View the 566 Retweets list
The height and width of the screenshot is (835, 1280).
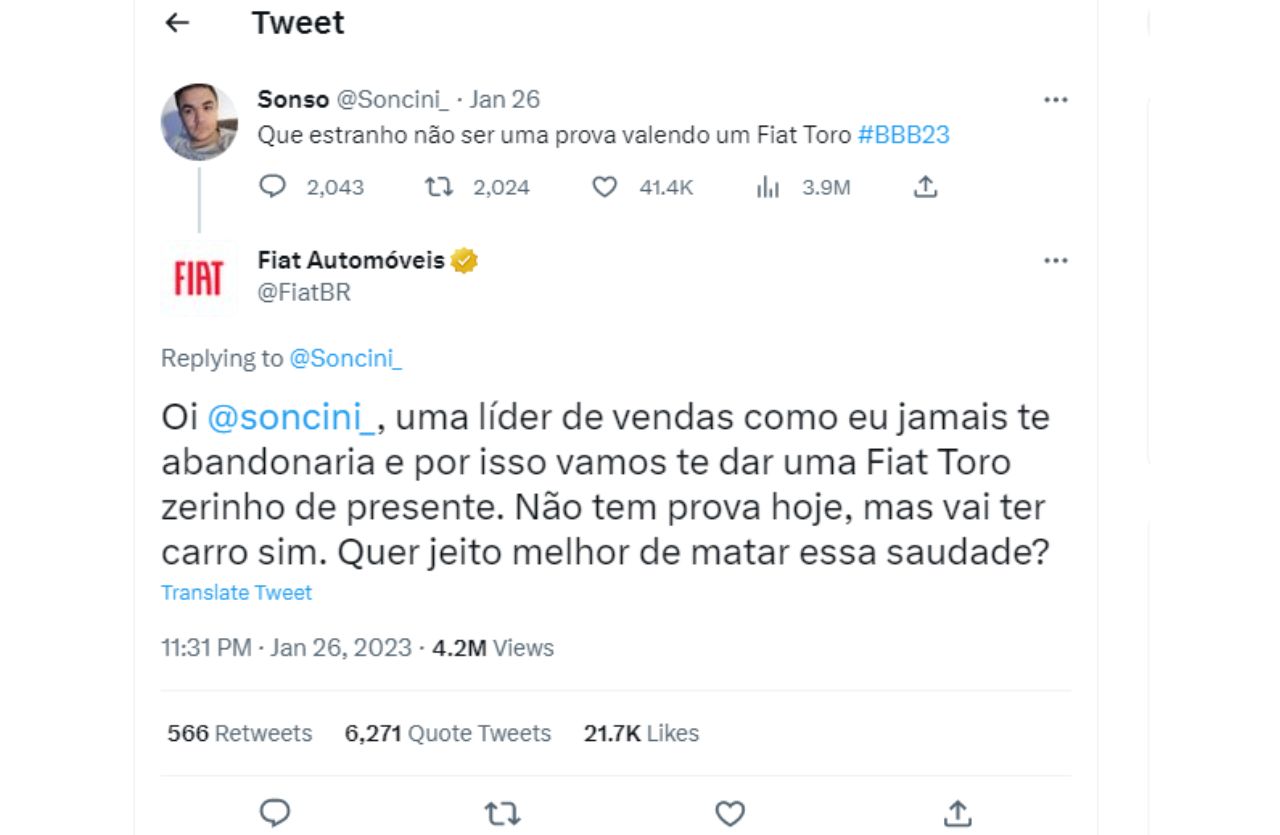click(x=239, y=733)
